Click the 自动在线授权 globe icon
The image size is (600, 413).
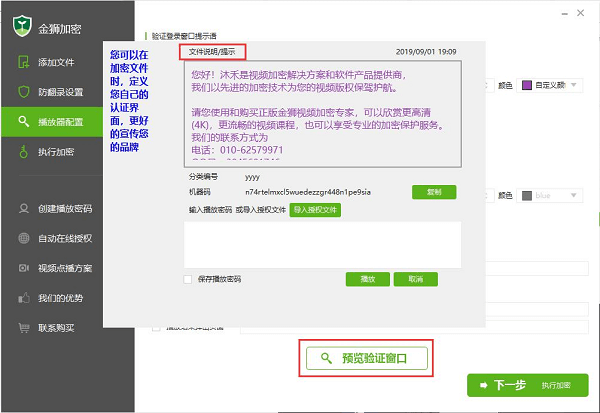(24, 238)
